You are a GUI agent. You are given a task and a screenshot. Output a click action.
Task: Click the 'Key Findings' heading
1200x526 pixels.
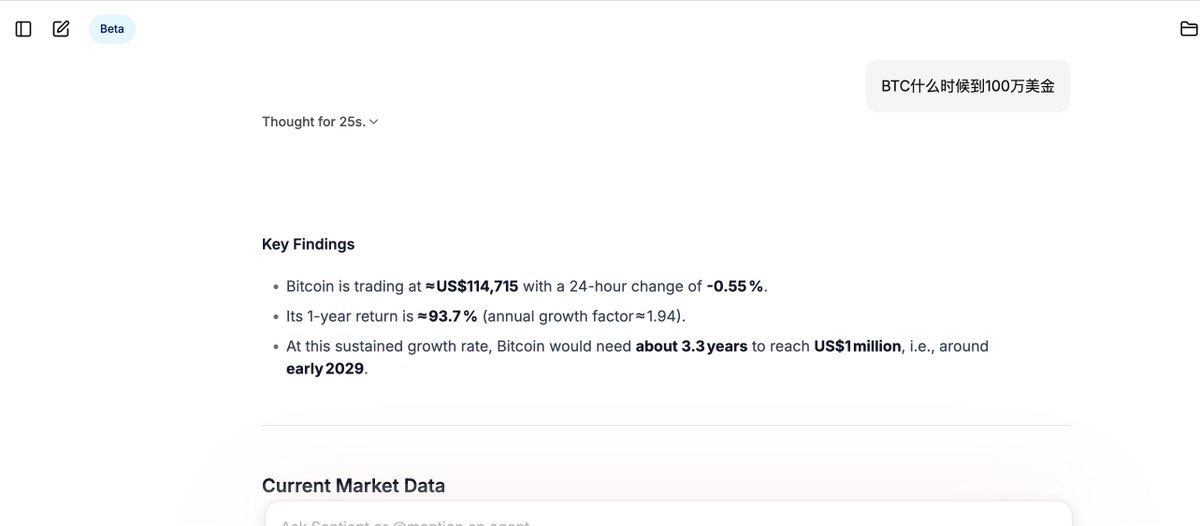[x=308, y=244]
